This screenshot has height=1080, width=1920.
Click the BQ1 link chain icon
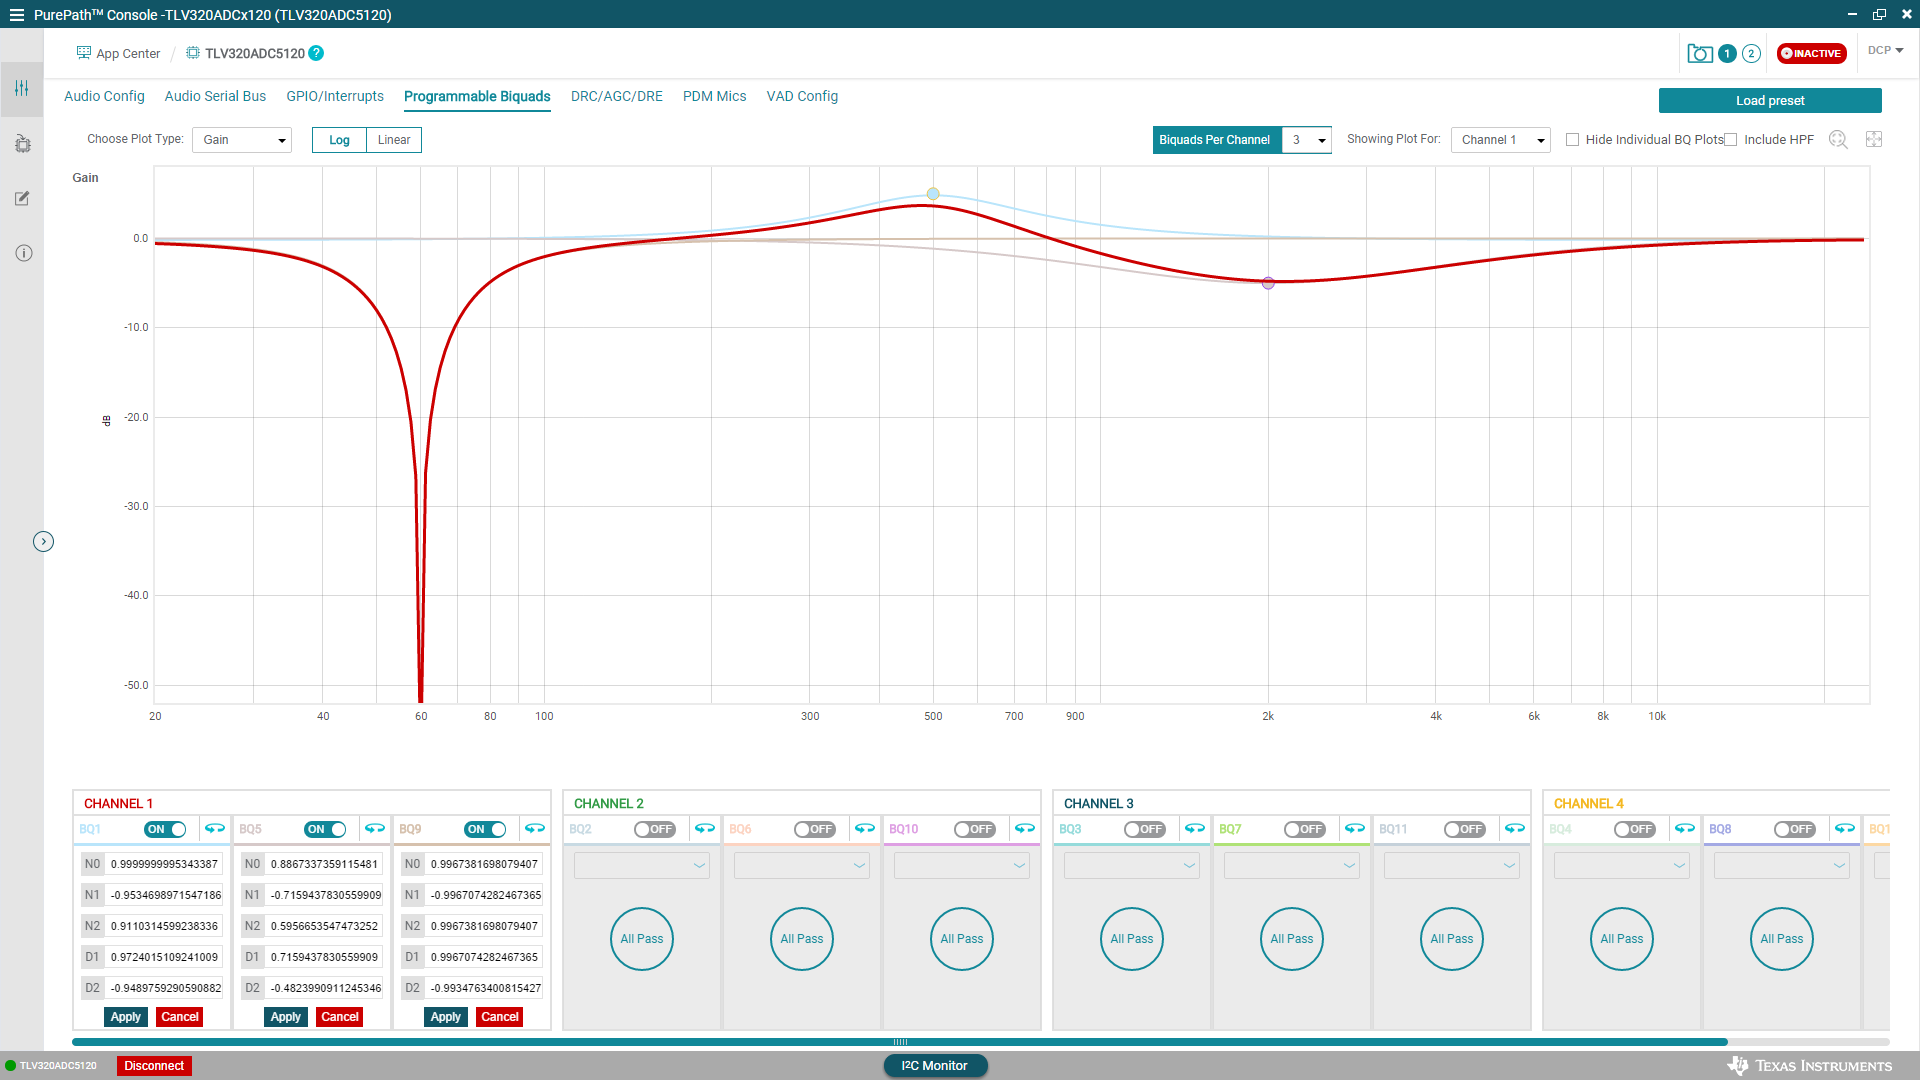point(215,829)
